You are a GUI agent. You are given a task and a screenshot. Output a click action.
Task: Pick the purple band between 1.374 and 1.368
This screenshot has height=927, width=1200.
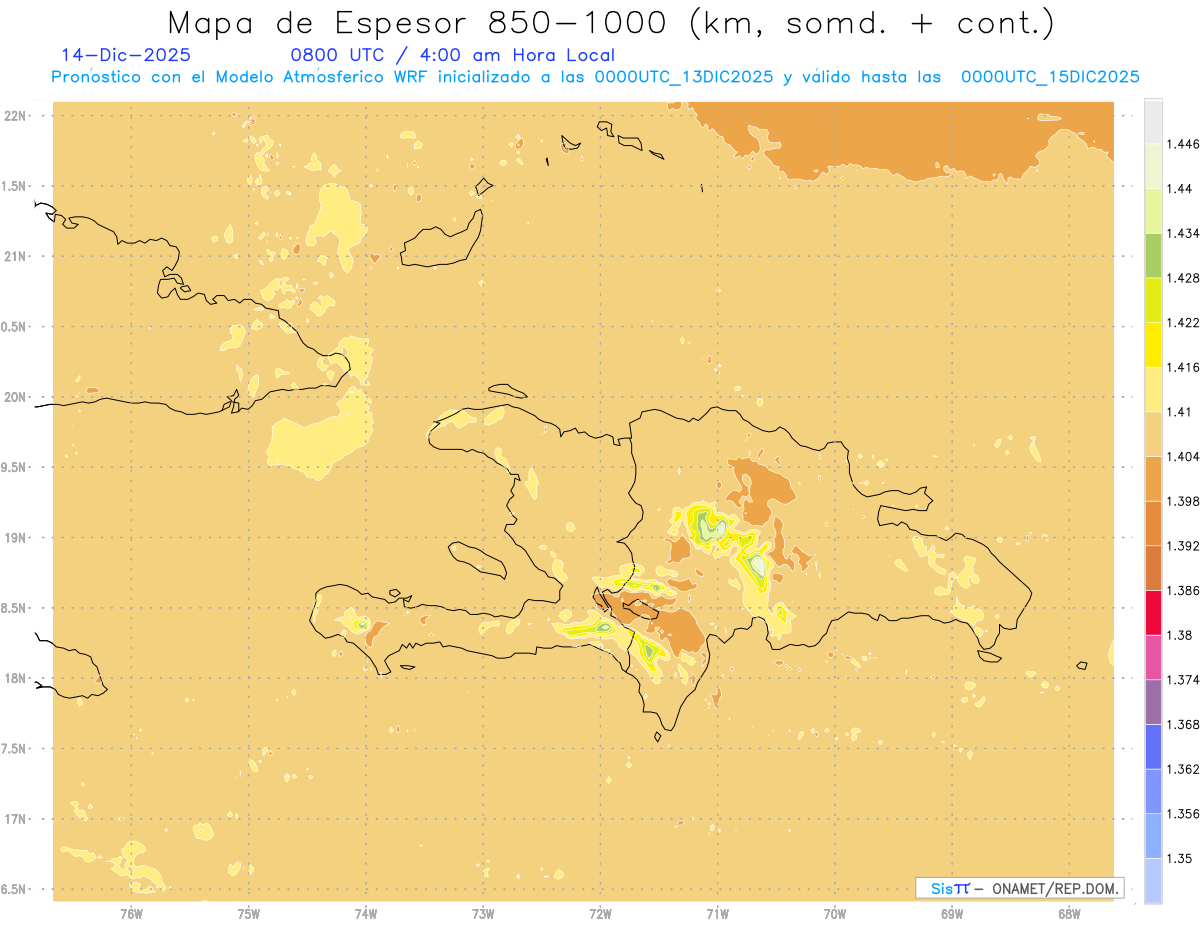[x=1153, y=702]
